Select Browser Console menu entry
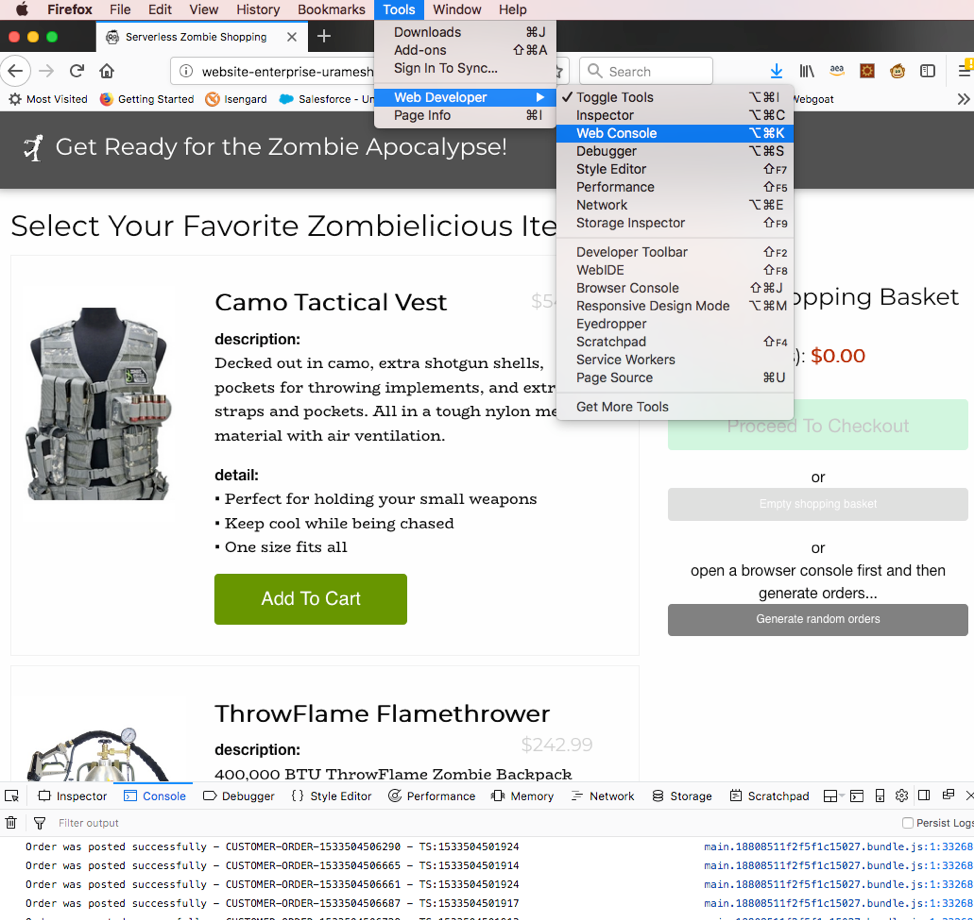Viewport: 974px width, 920px height. click(x=675, y=288)
